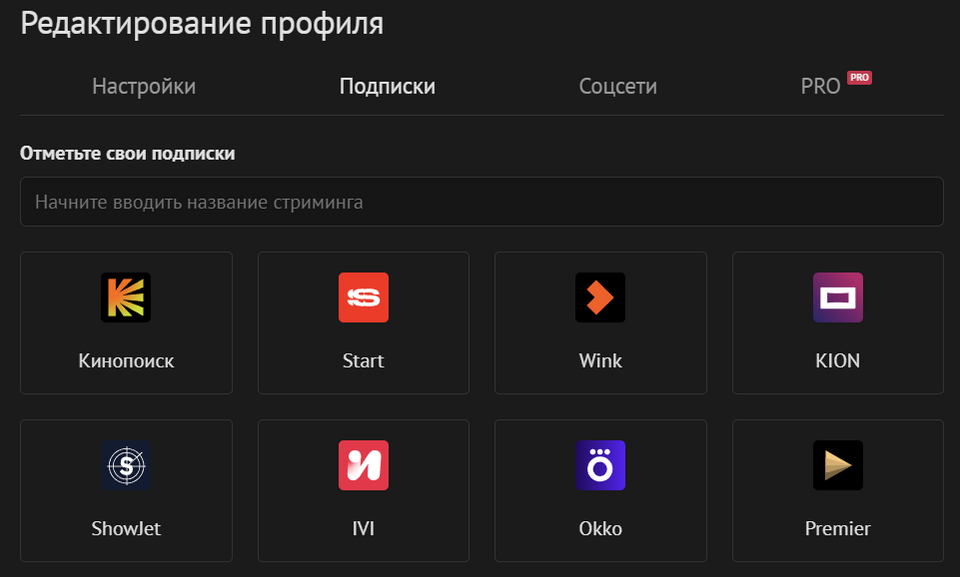This screenshot has width=960, height=577.
Task: Toggle the Wink subscription label
Action: click(x=600, y=360)
